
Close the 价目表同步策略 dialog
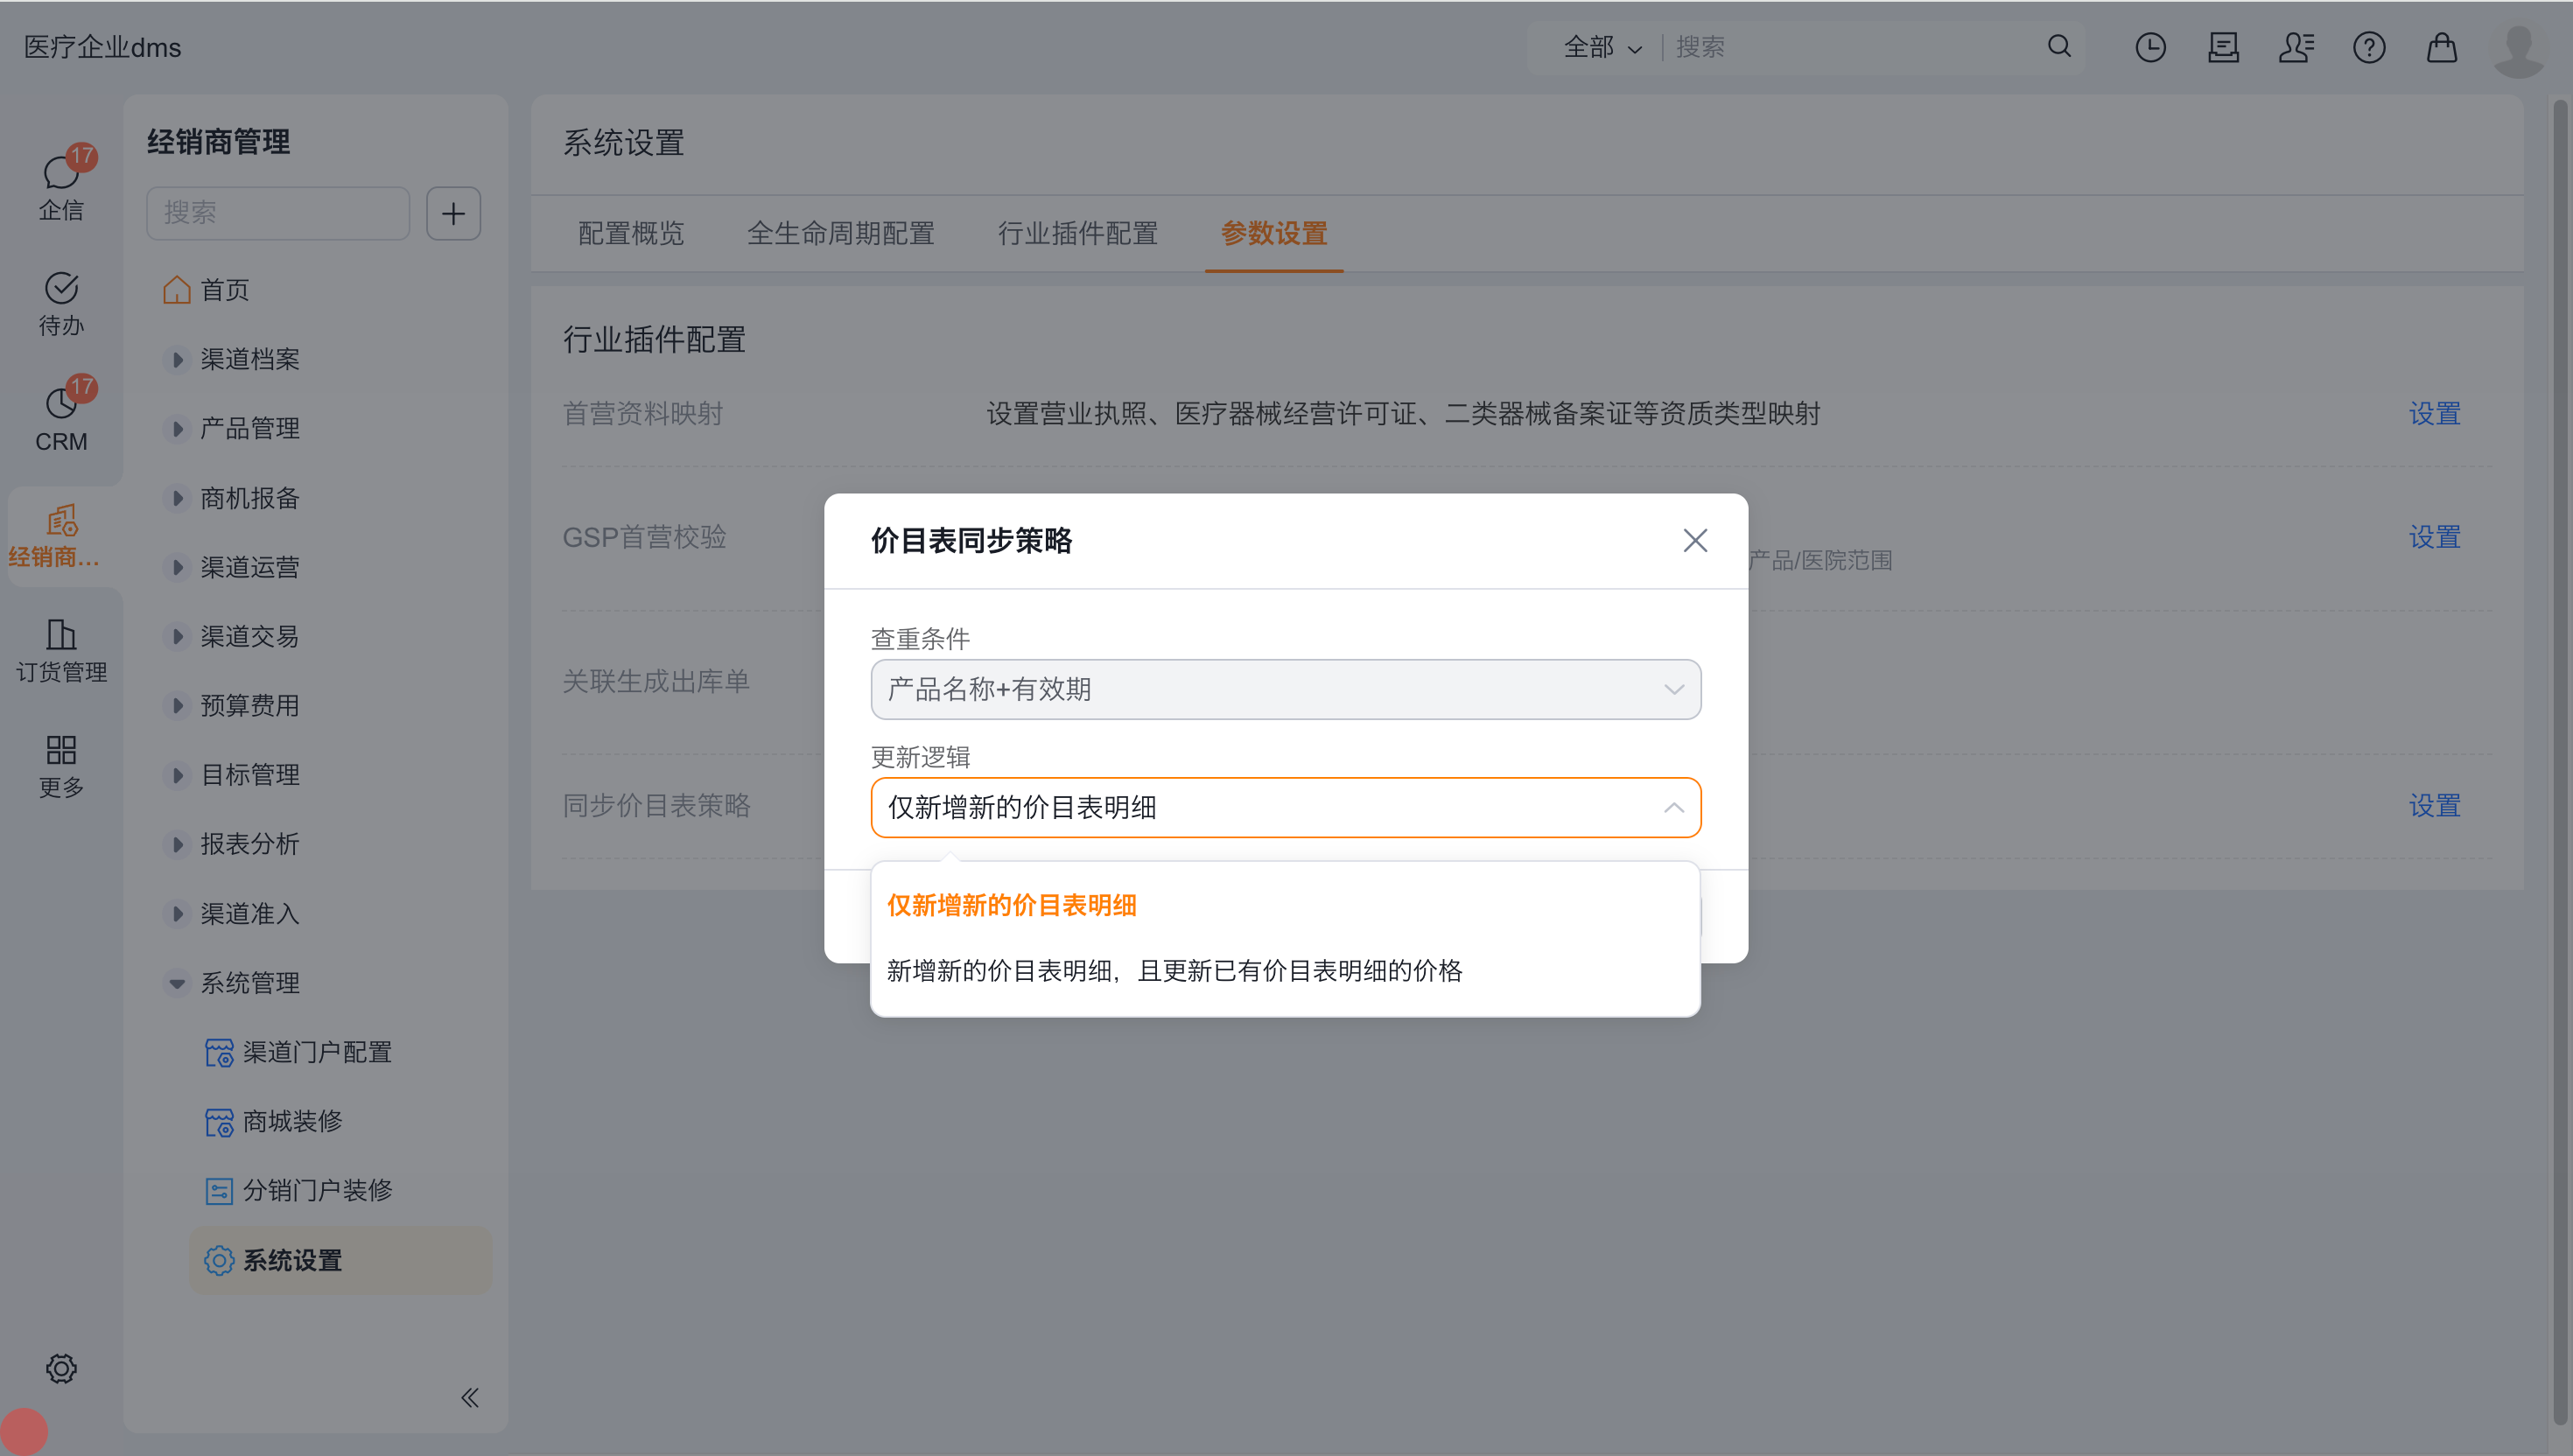(1694, 540)
